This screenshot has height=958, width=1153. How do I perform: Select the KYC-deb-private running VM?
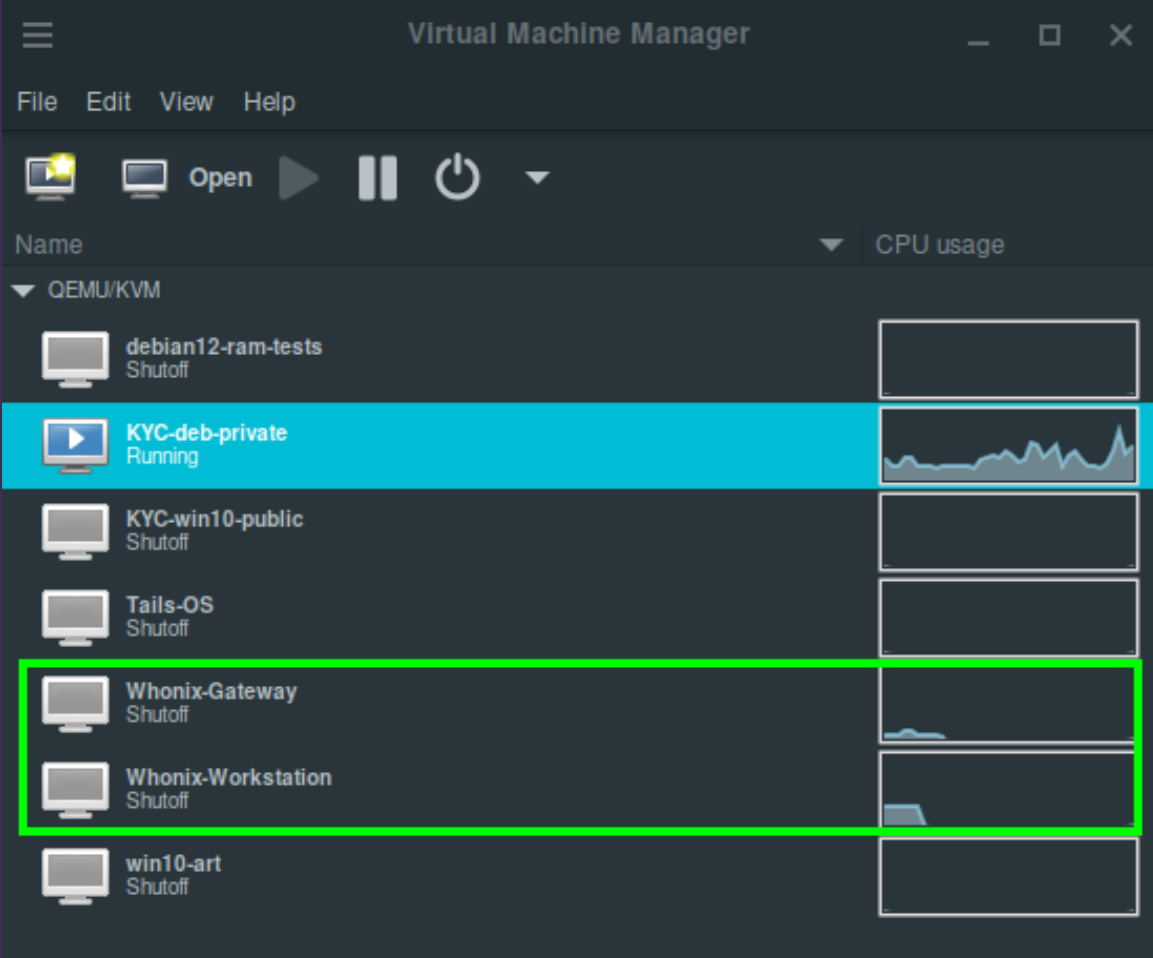coord(576,446)
